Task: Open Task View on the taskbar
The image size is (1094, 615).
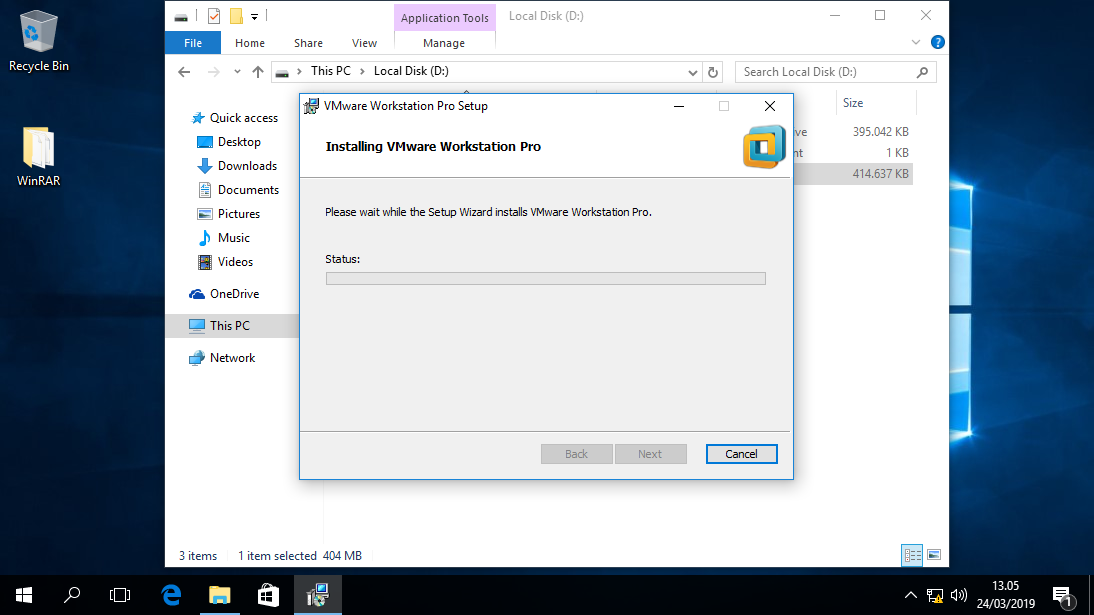Action: [120, 595]
